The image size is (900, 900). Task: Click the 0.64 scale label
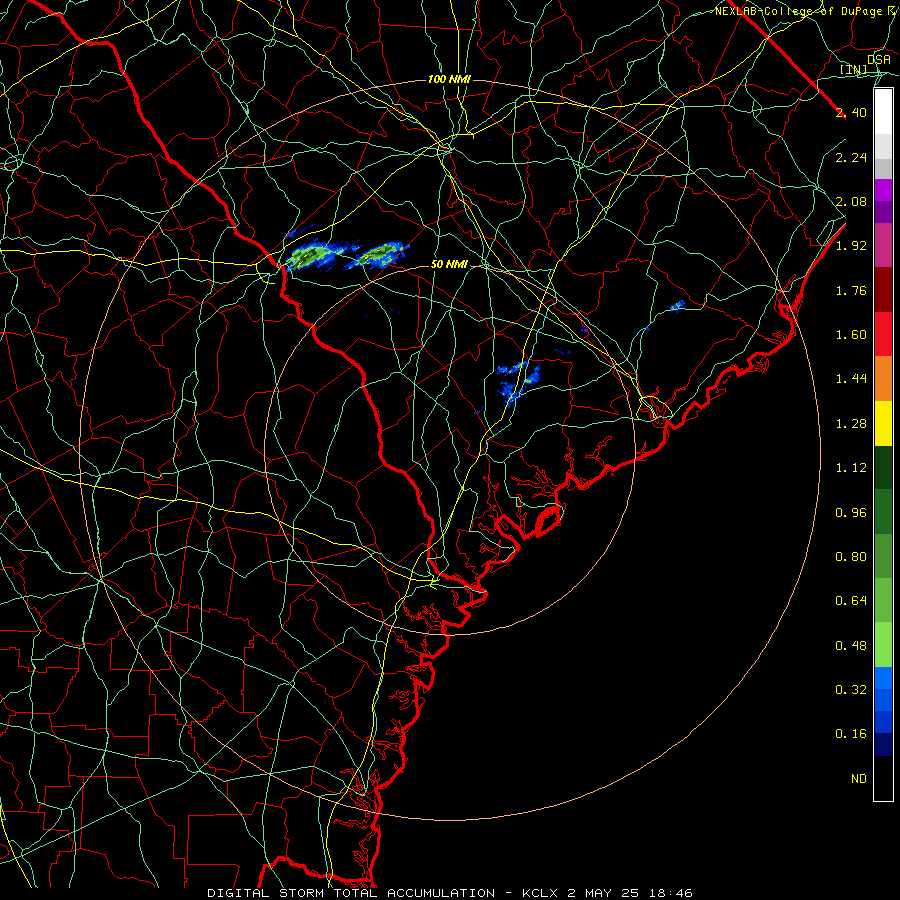(x=851, y=601)
